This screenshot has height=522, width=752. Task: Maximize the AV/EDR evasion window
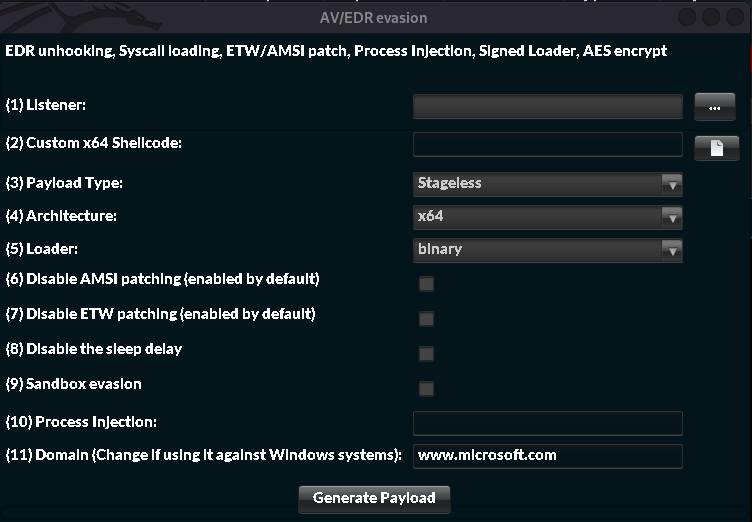pos(712,17)
